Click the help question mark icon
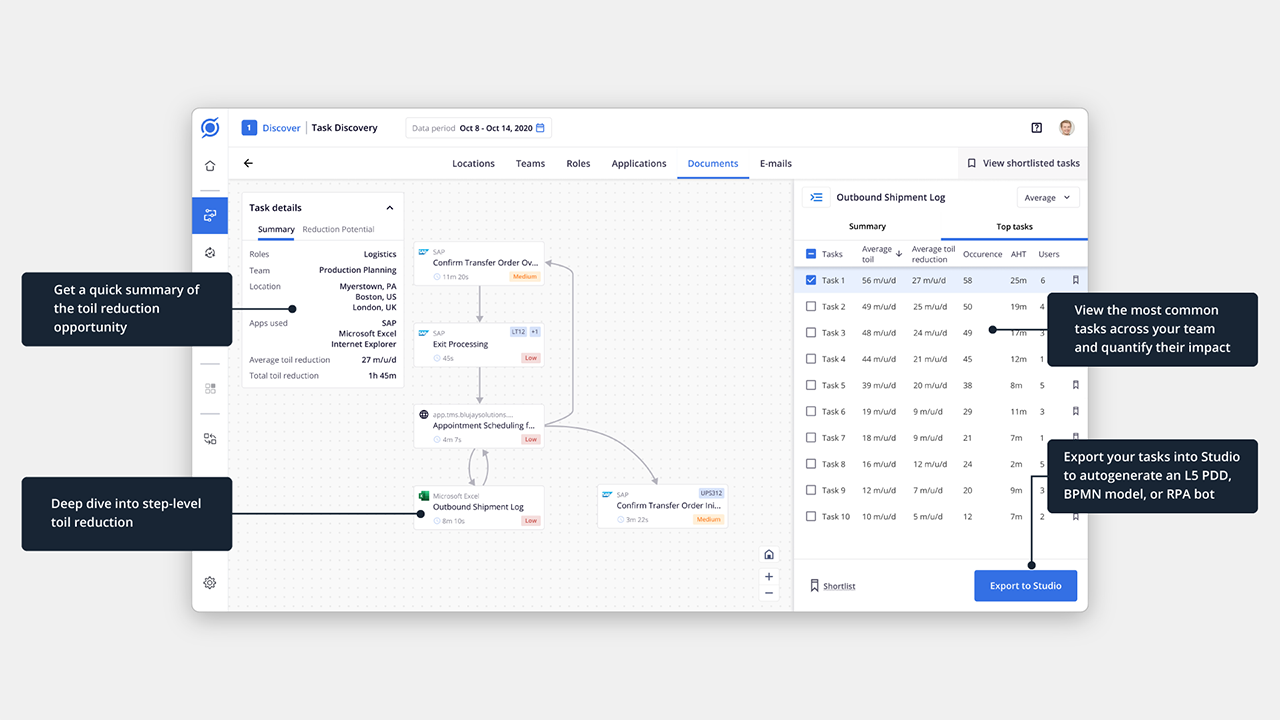Screen dimensions: 1280x720 (1037, 128)
